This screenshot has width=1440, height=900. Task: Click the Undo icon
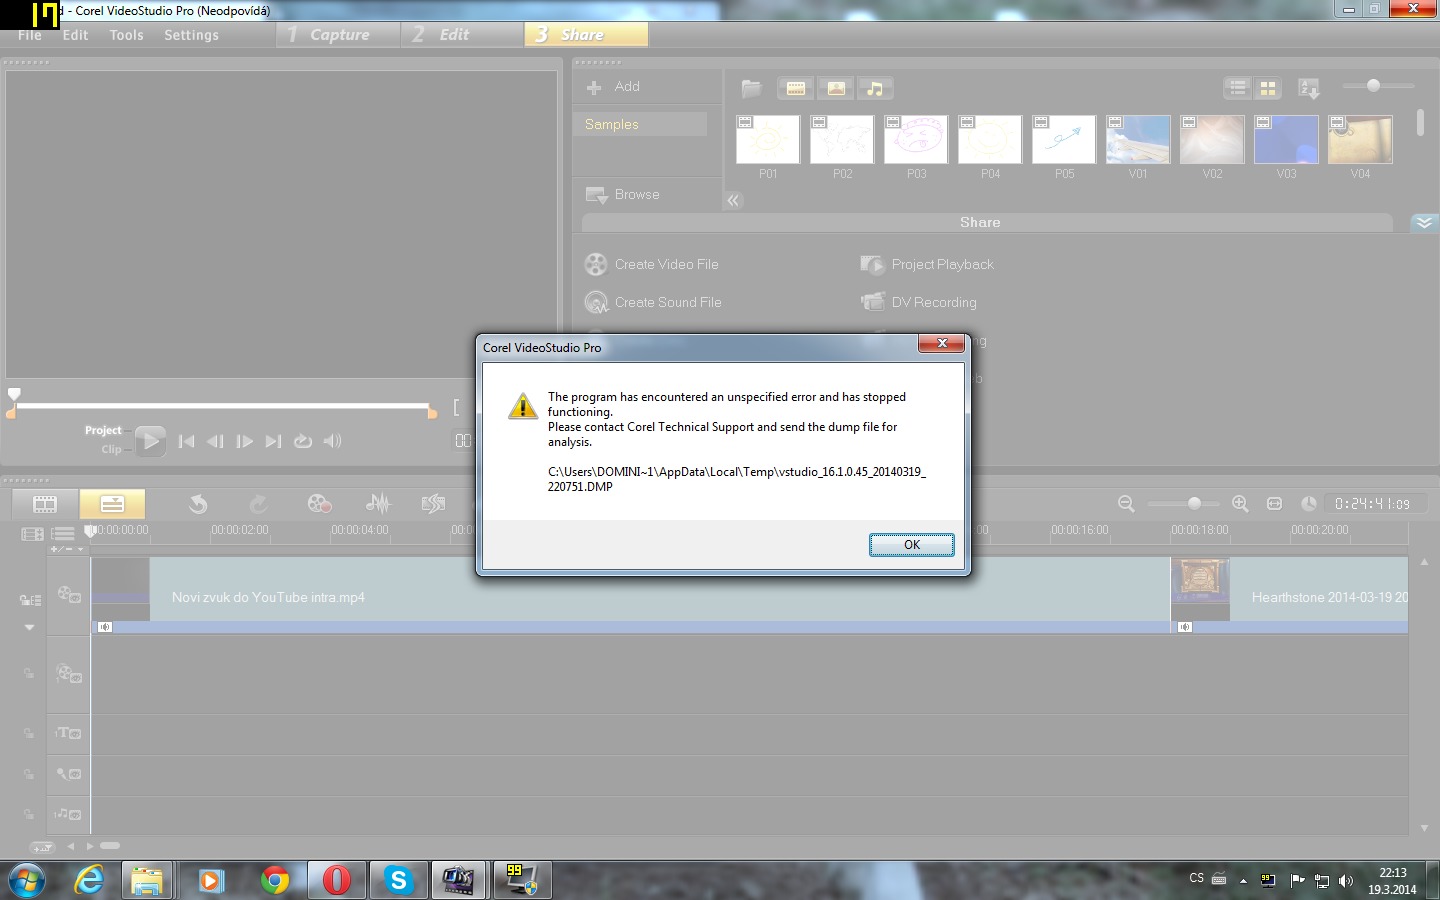[x=198, y=504]
